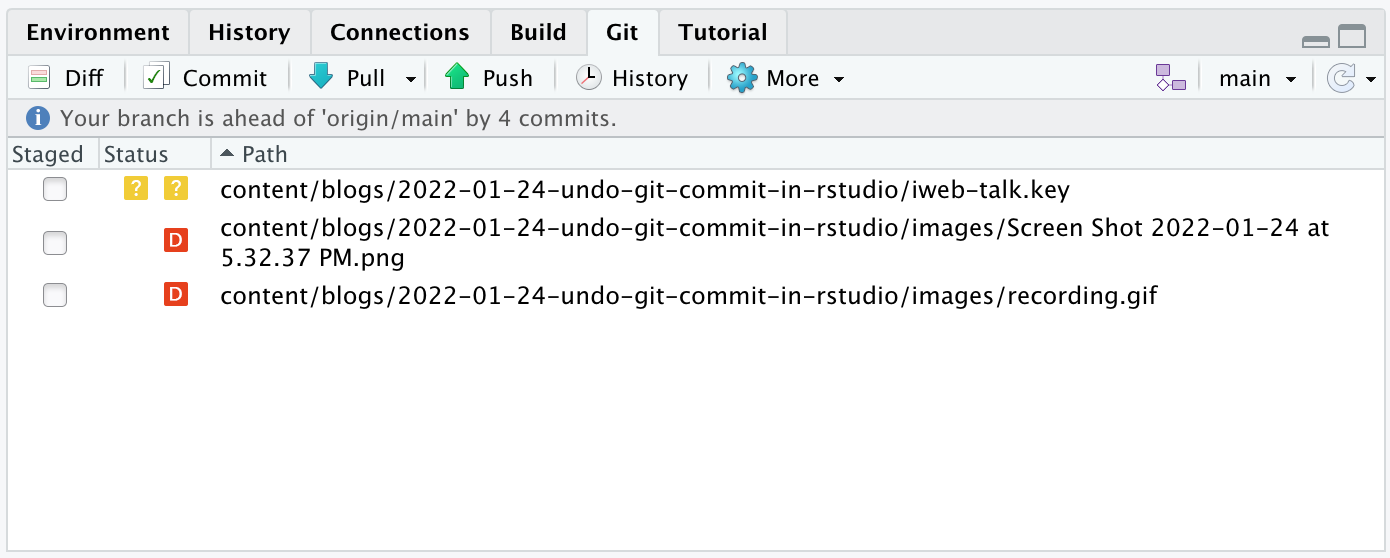Image resolution: width=1390 pixels, height=558 pixels.
Task: Stage the iweb-talk.key file
Action: (55, 188)
